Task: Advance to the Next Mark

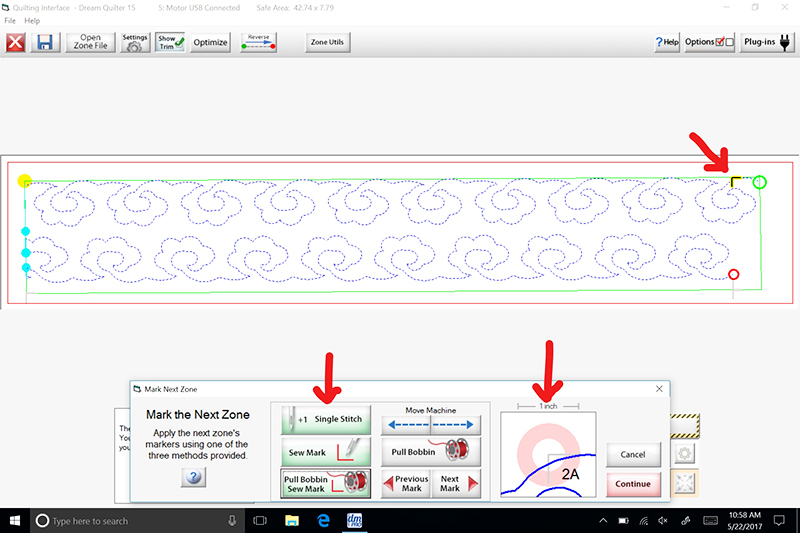Action: pyautogui.click(x=456, y=484)
